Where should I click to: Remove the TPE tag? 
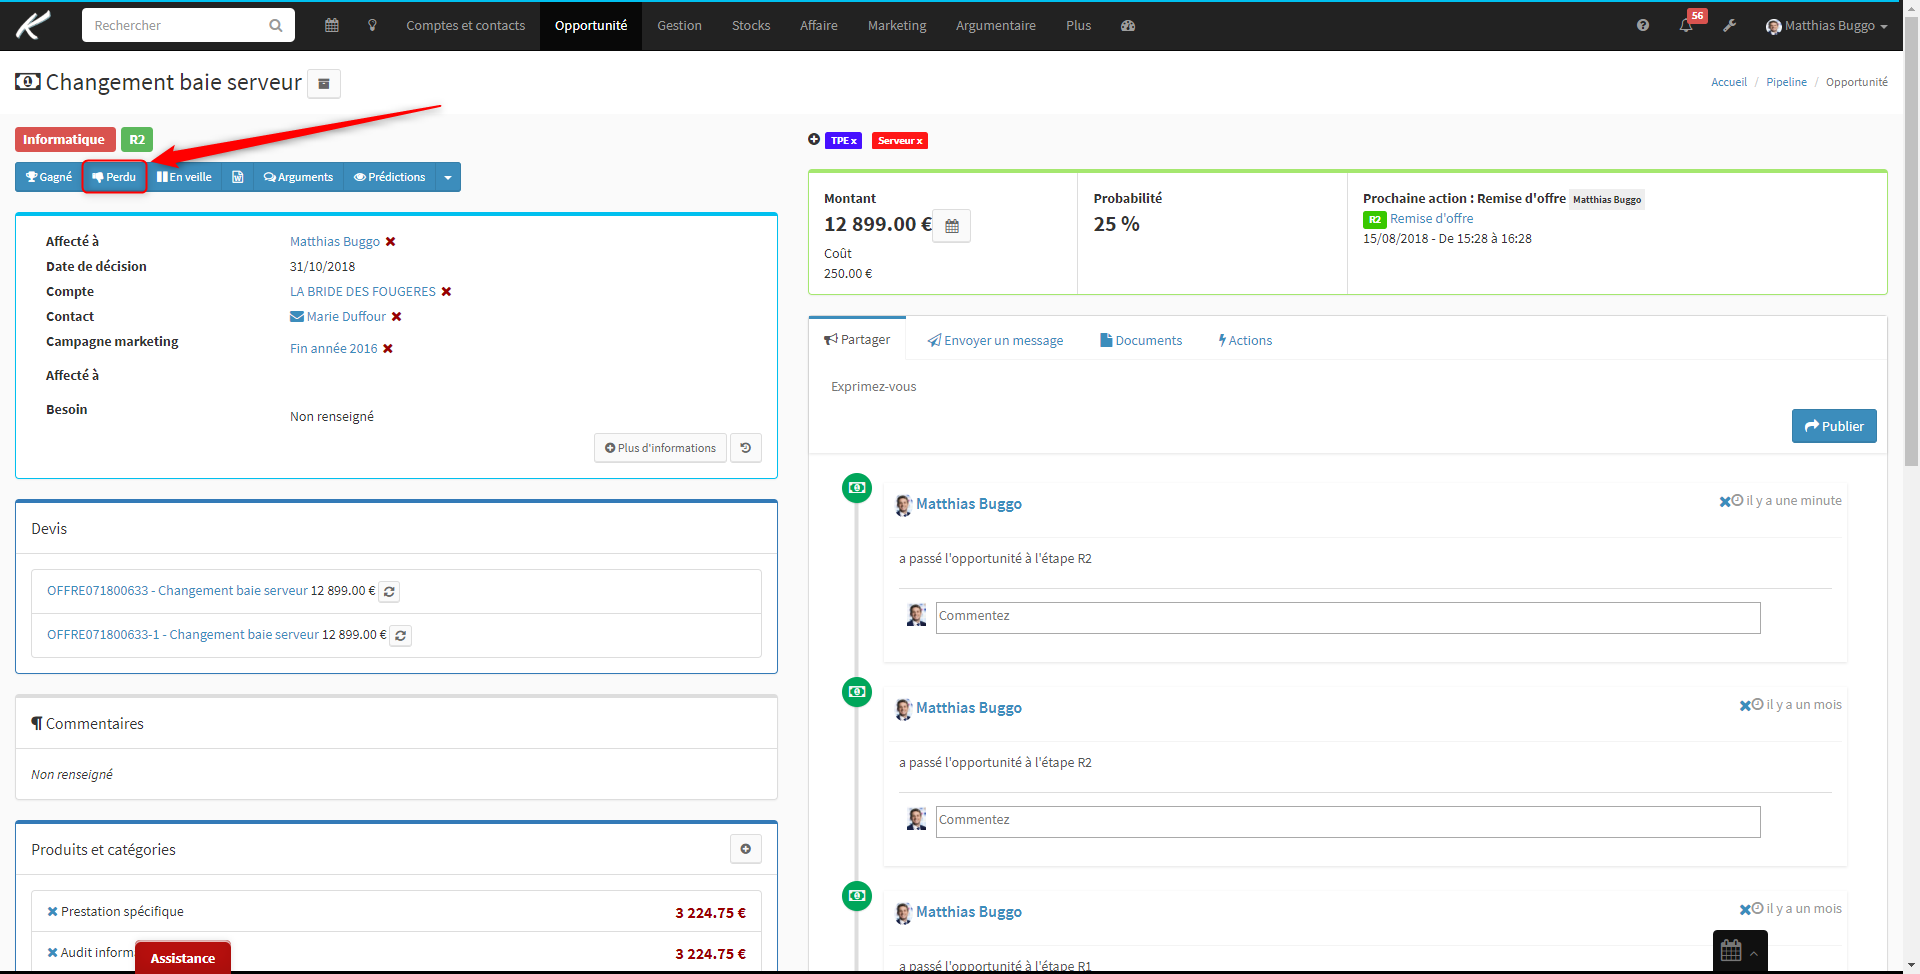click(854, 141)
